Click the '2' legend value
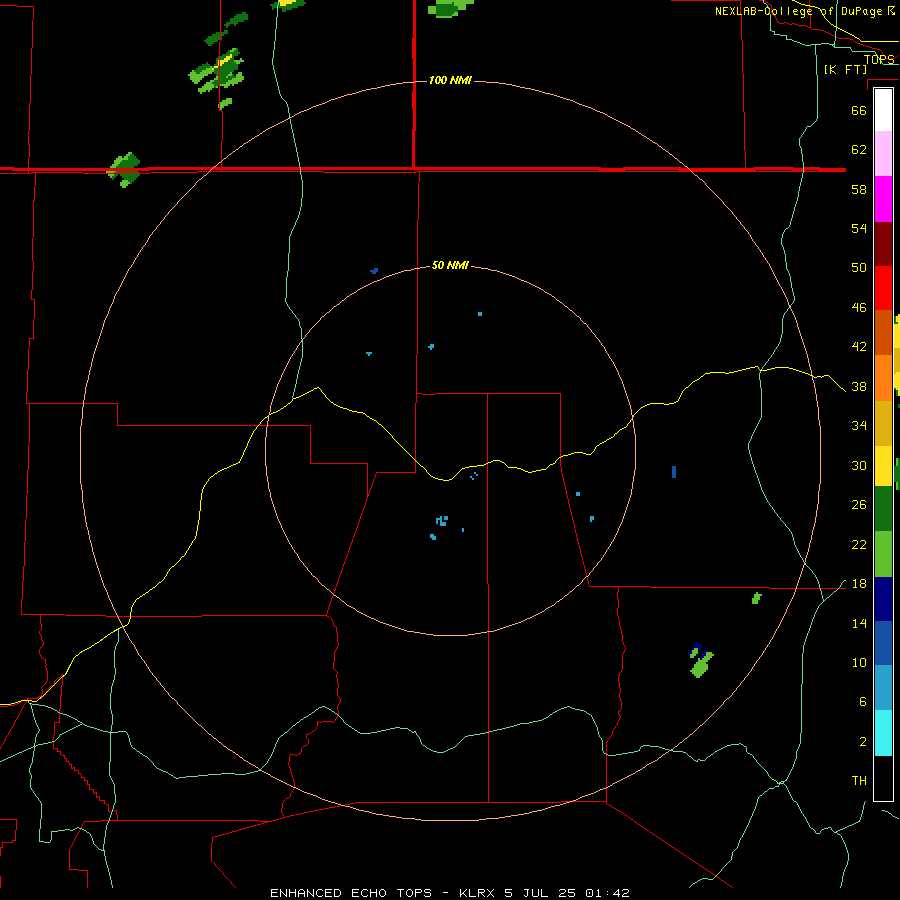900x900 pixels. click(863, 742)
